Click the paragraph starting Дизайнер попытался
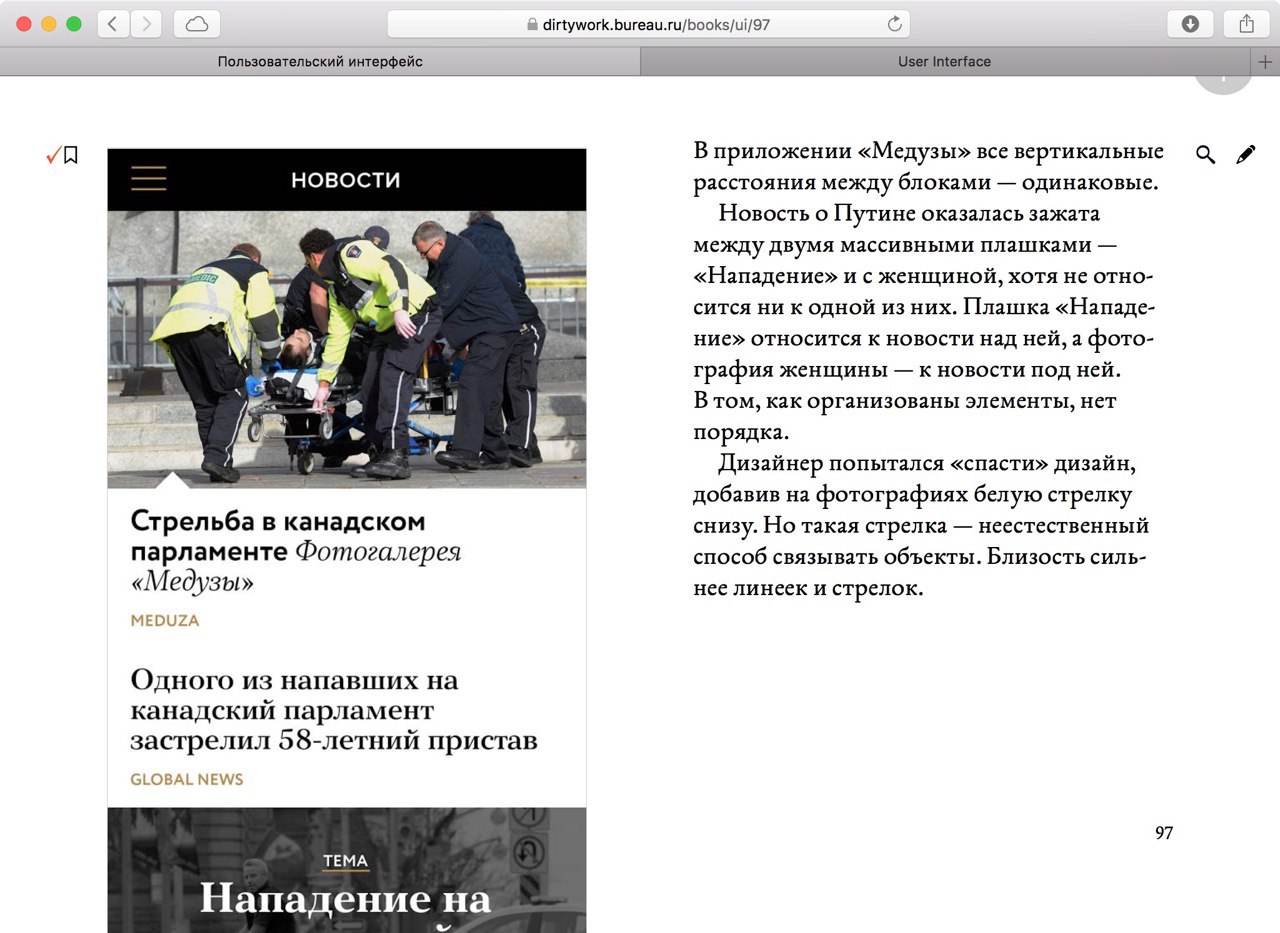This screenshot has width=1280, height=933. (x=923, y=526)
